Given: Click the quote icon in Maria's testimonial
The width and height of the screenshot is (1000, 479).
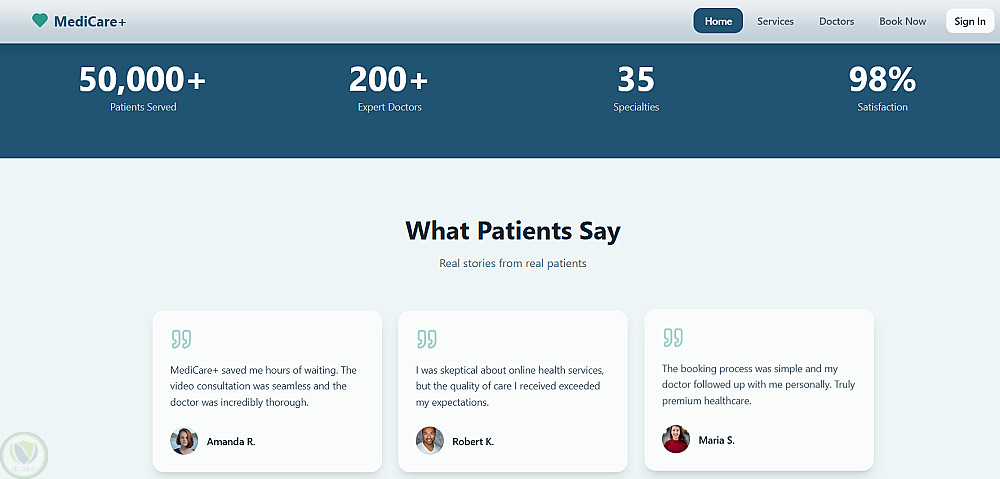Looking at the screenshot, I should click(x=673, y=337).
